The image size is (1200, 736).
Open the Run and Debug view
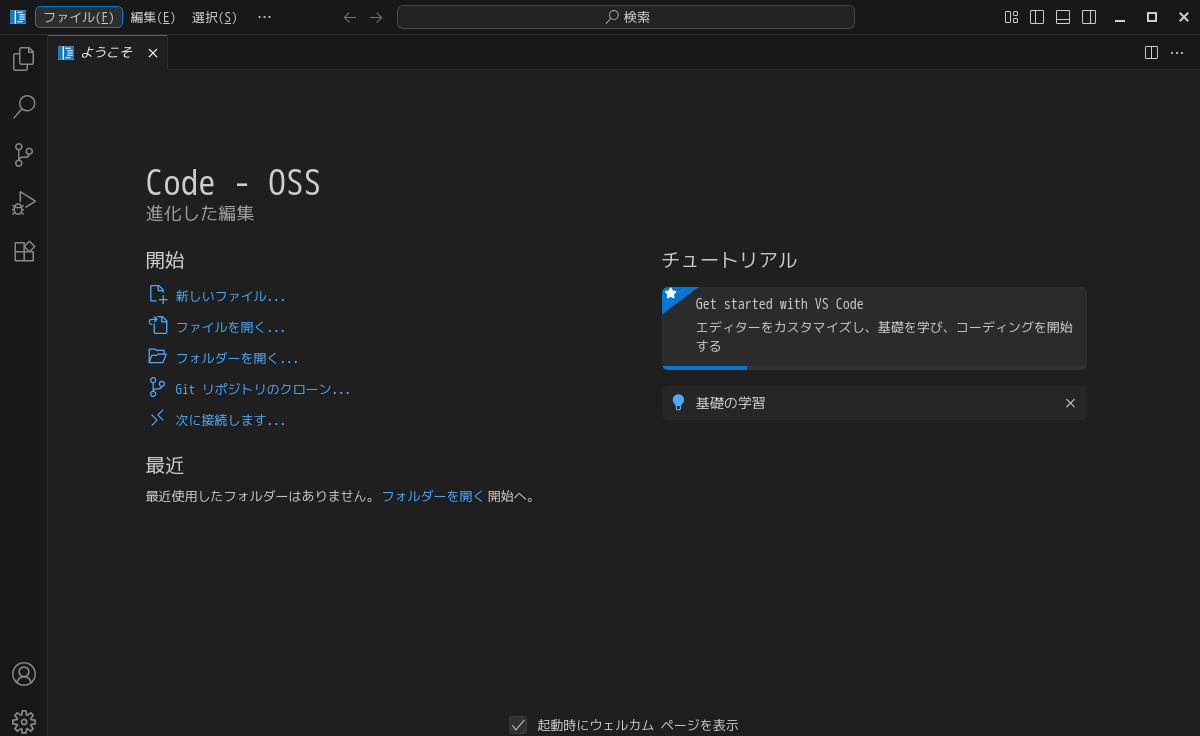click(24, 203)
